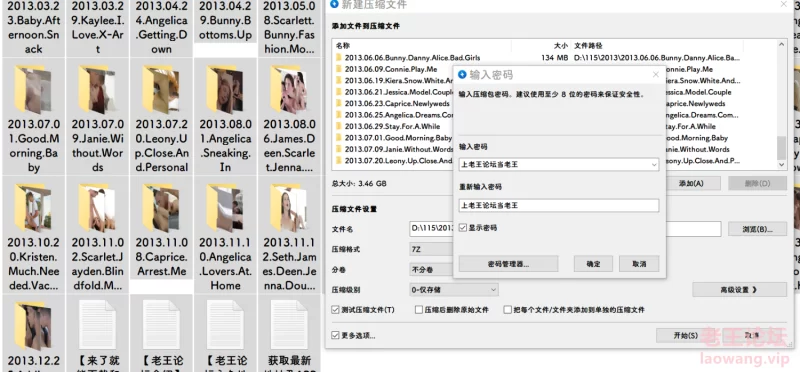Select the 2013.07.09.Janie.Without.Words row in file list
This screenshot has width=800, height=372.
coord(394,150)
